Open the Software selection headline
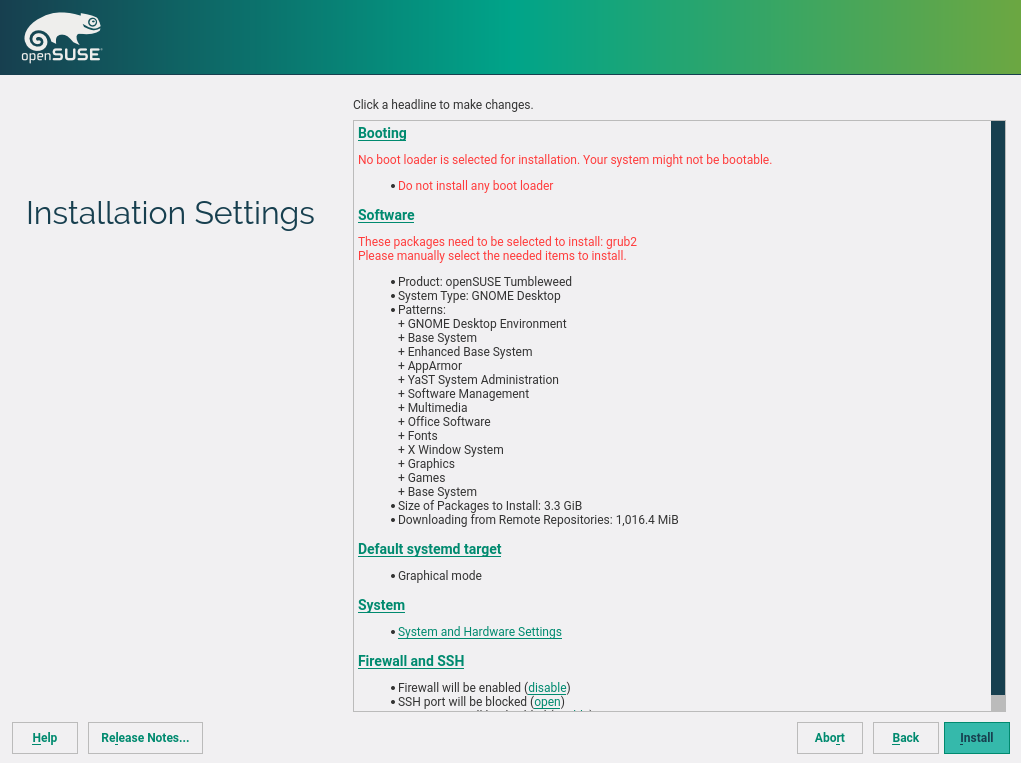The height and width of the screenshot is (763, 1021). tap(386, 215)
